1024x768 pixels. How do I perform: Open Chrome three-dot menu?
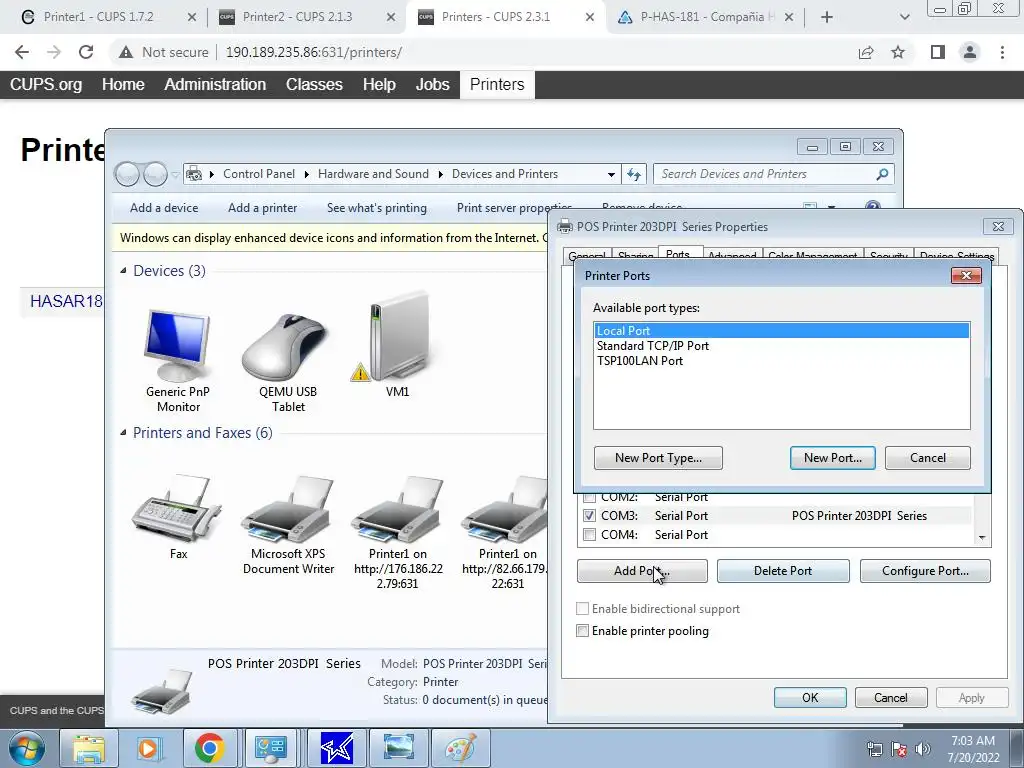point(1002,52)
